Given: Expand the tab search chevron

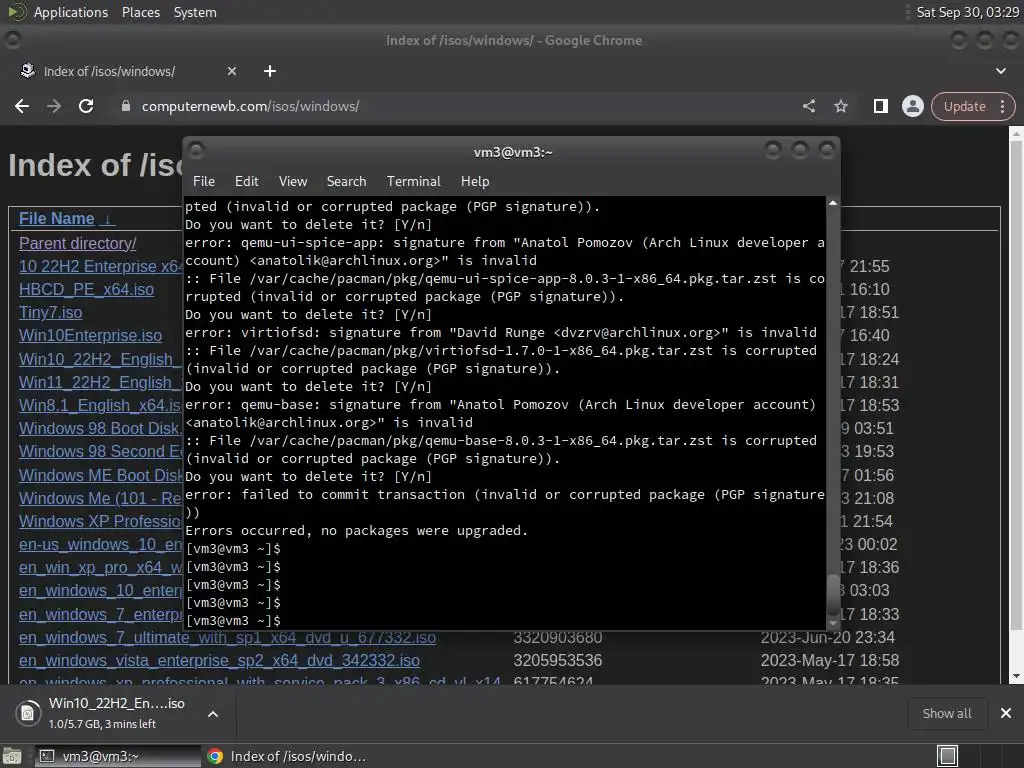Looking at the screenshot, I should point(1000,71).
